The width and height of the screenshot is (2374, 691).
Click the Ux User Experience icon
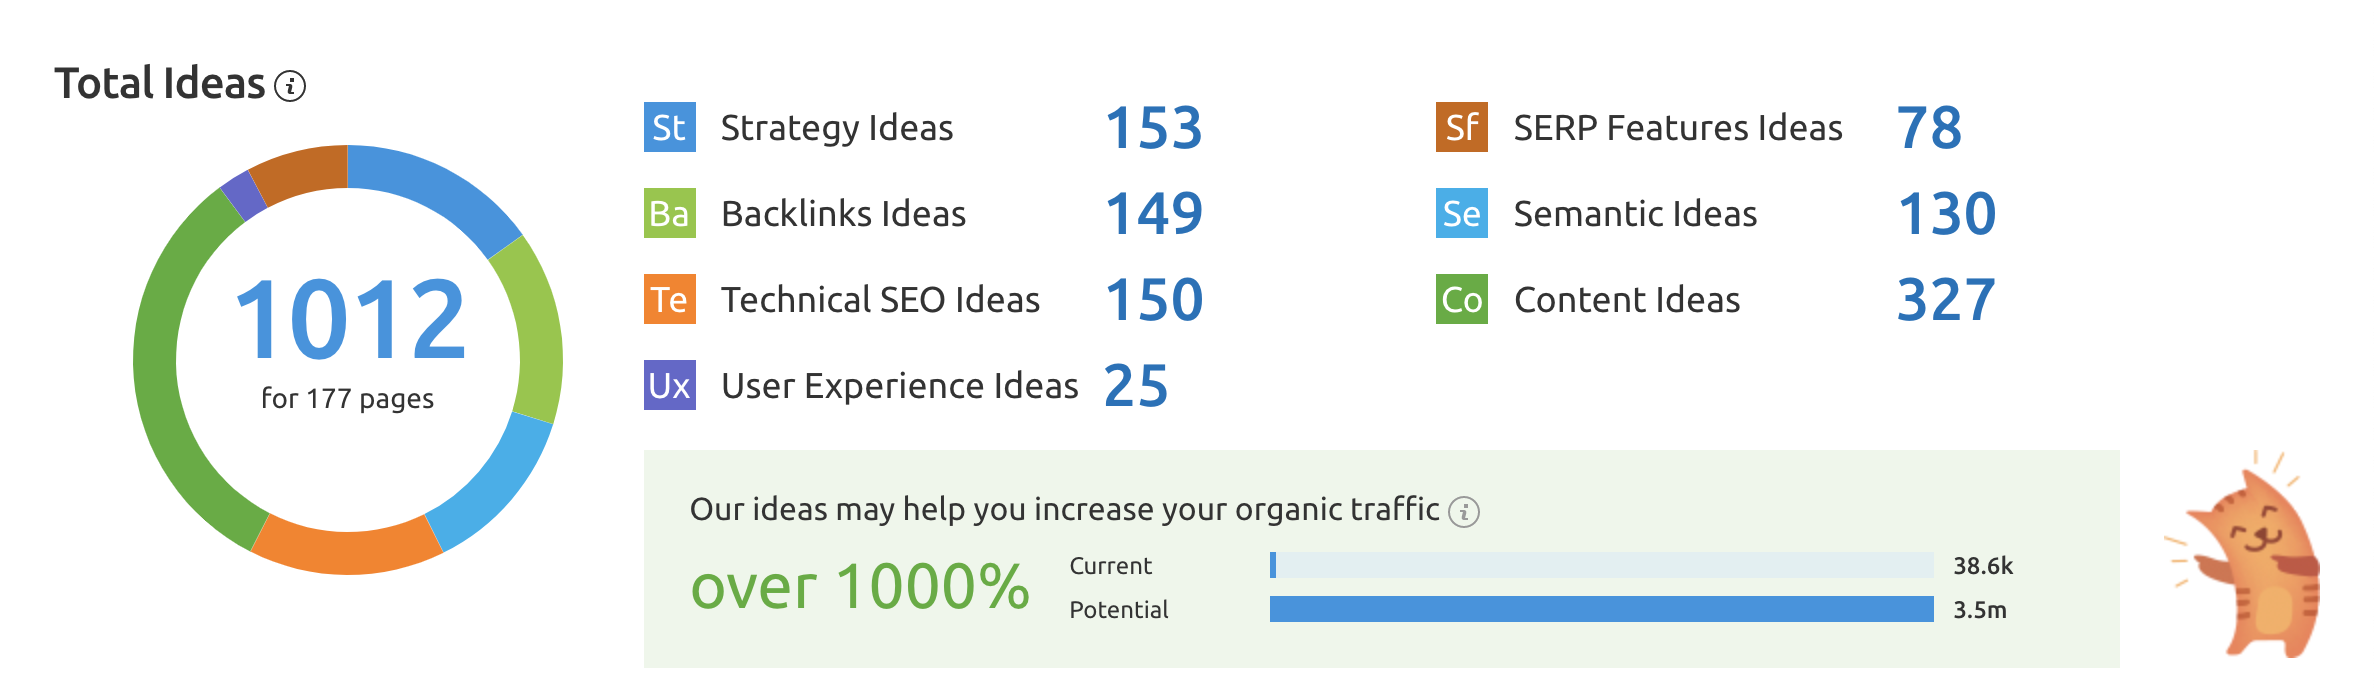pos(669,385)
